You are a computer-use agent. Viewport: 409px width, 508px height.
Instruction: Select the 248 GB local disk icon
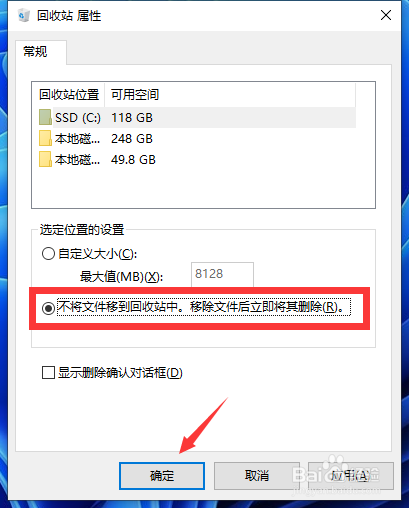(x=45, y=138)
